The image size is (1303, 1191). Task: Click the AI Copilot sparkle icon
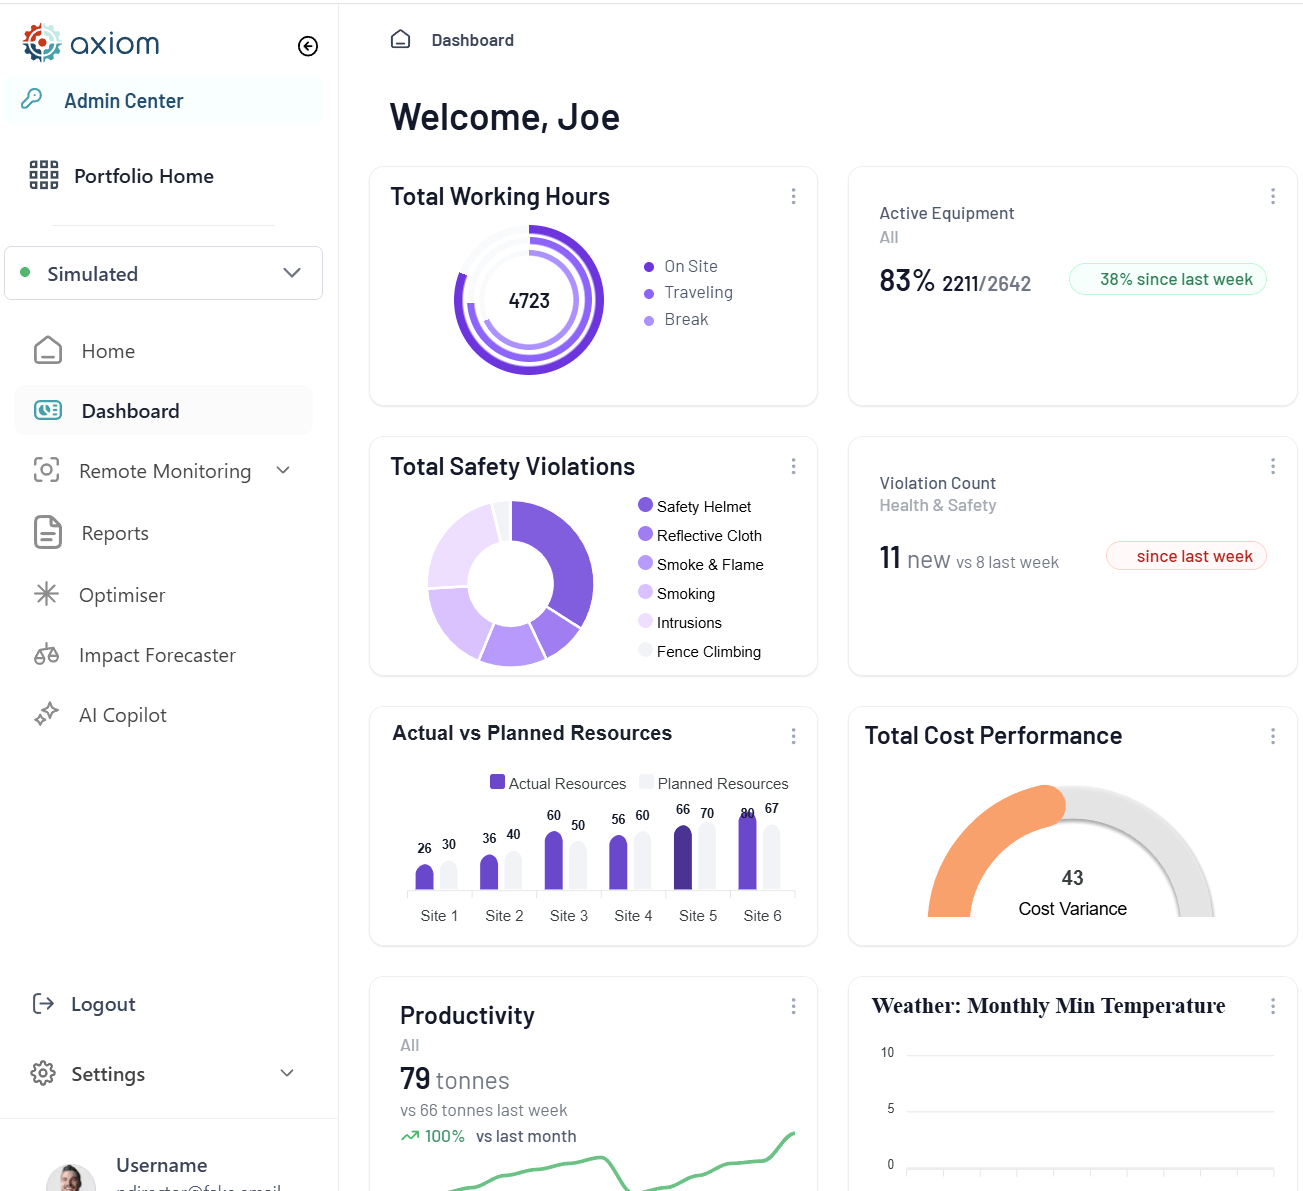(x=46, y=714)
